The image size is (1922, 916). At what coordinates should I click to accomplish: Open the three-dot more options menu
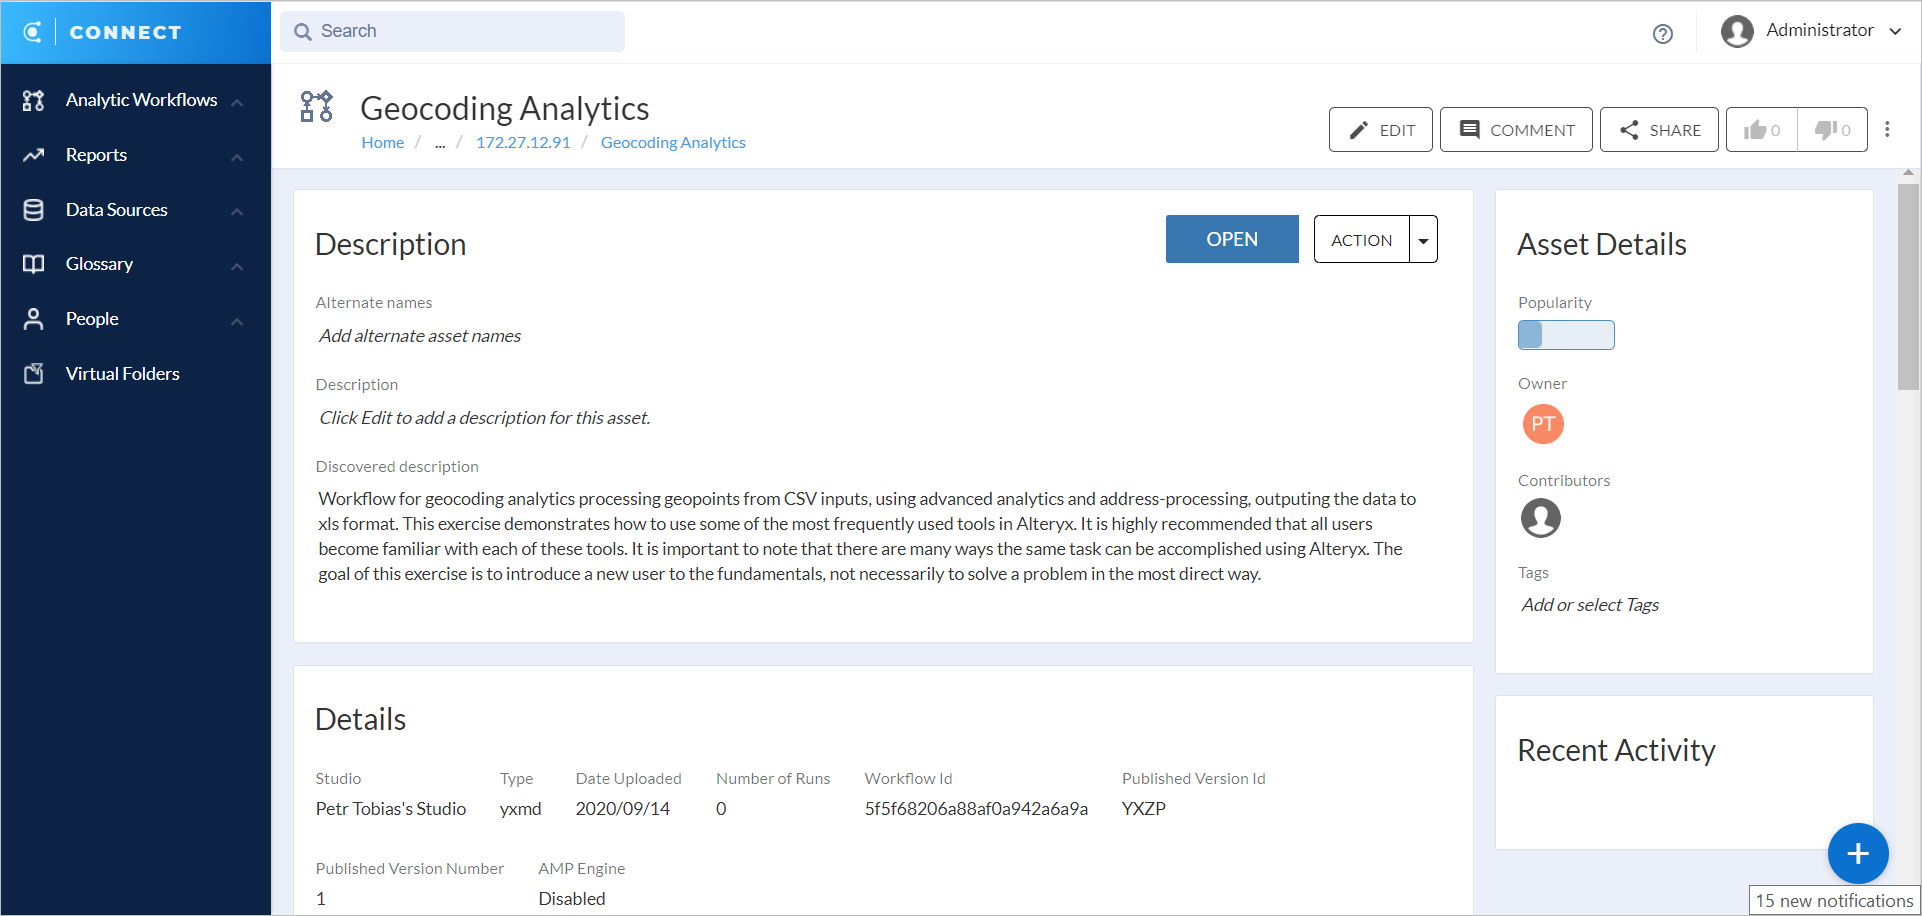point(1887,129)
